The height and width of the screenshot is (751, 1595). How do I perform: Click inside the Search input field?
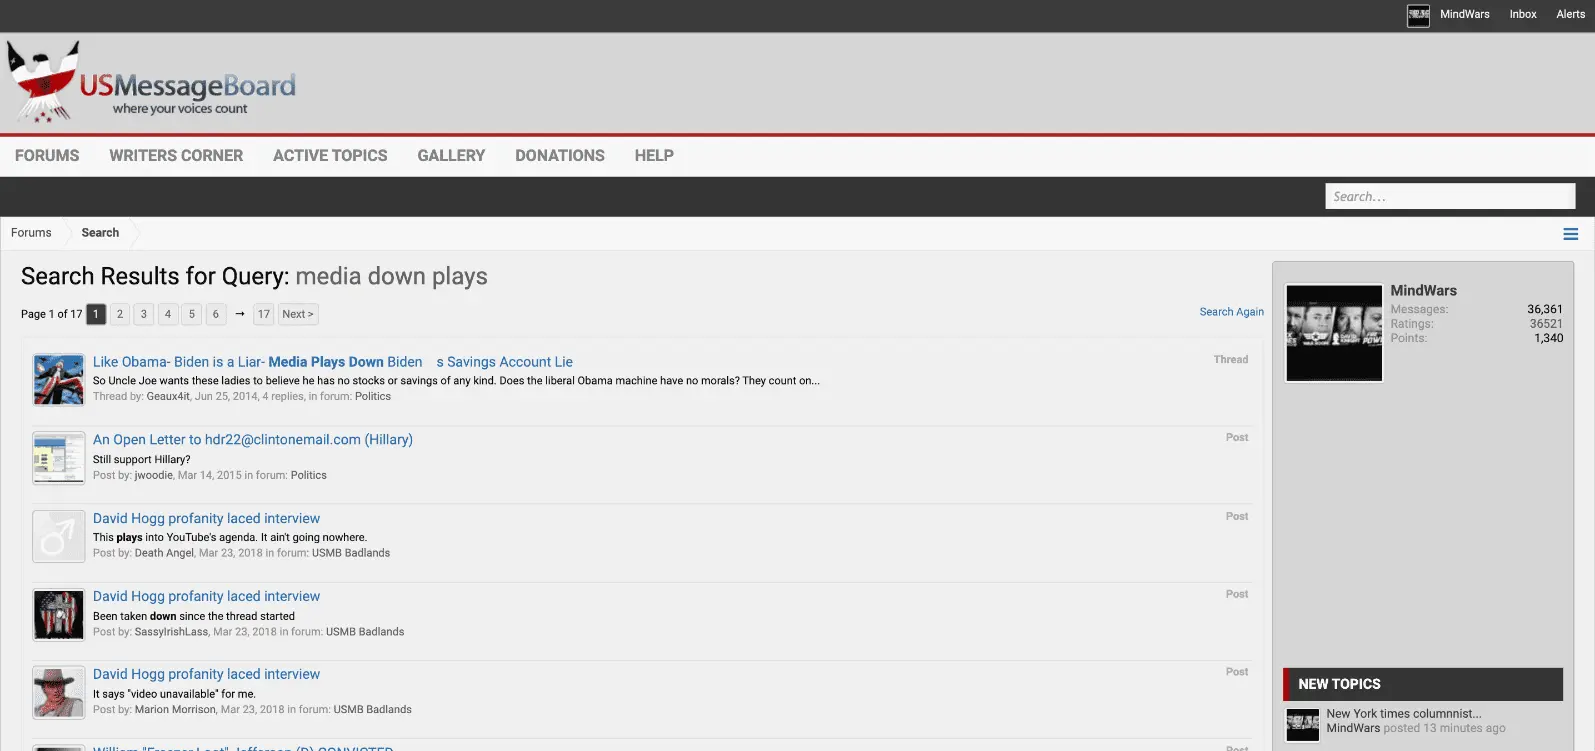click(1449, 197)
